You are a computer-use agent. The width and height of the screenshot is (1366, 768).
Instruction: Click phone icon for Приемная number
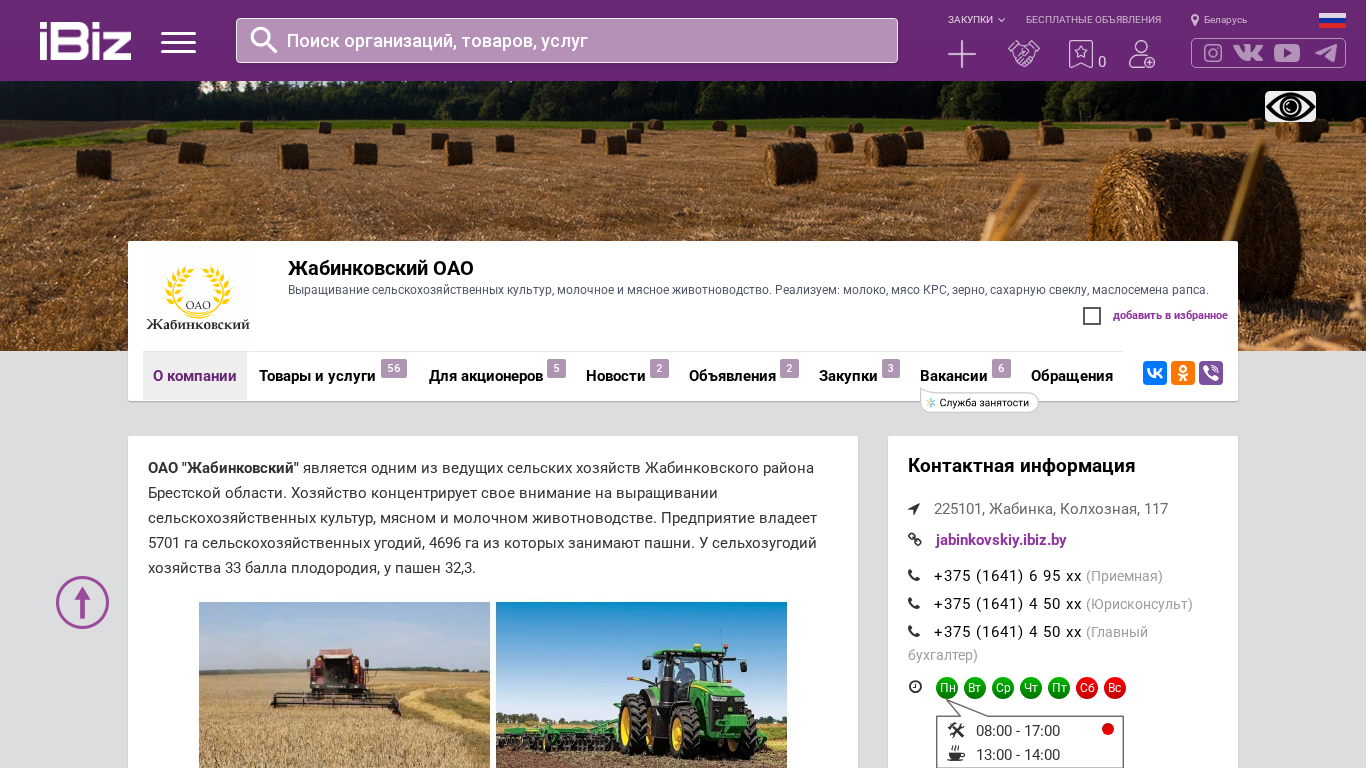coord(914,576)
